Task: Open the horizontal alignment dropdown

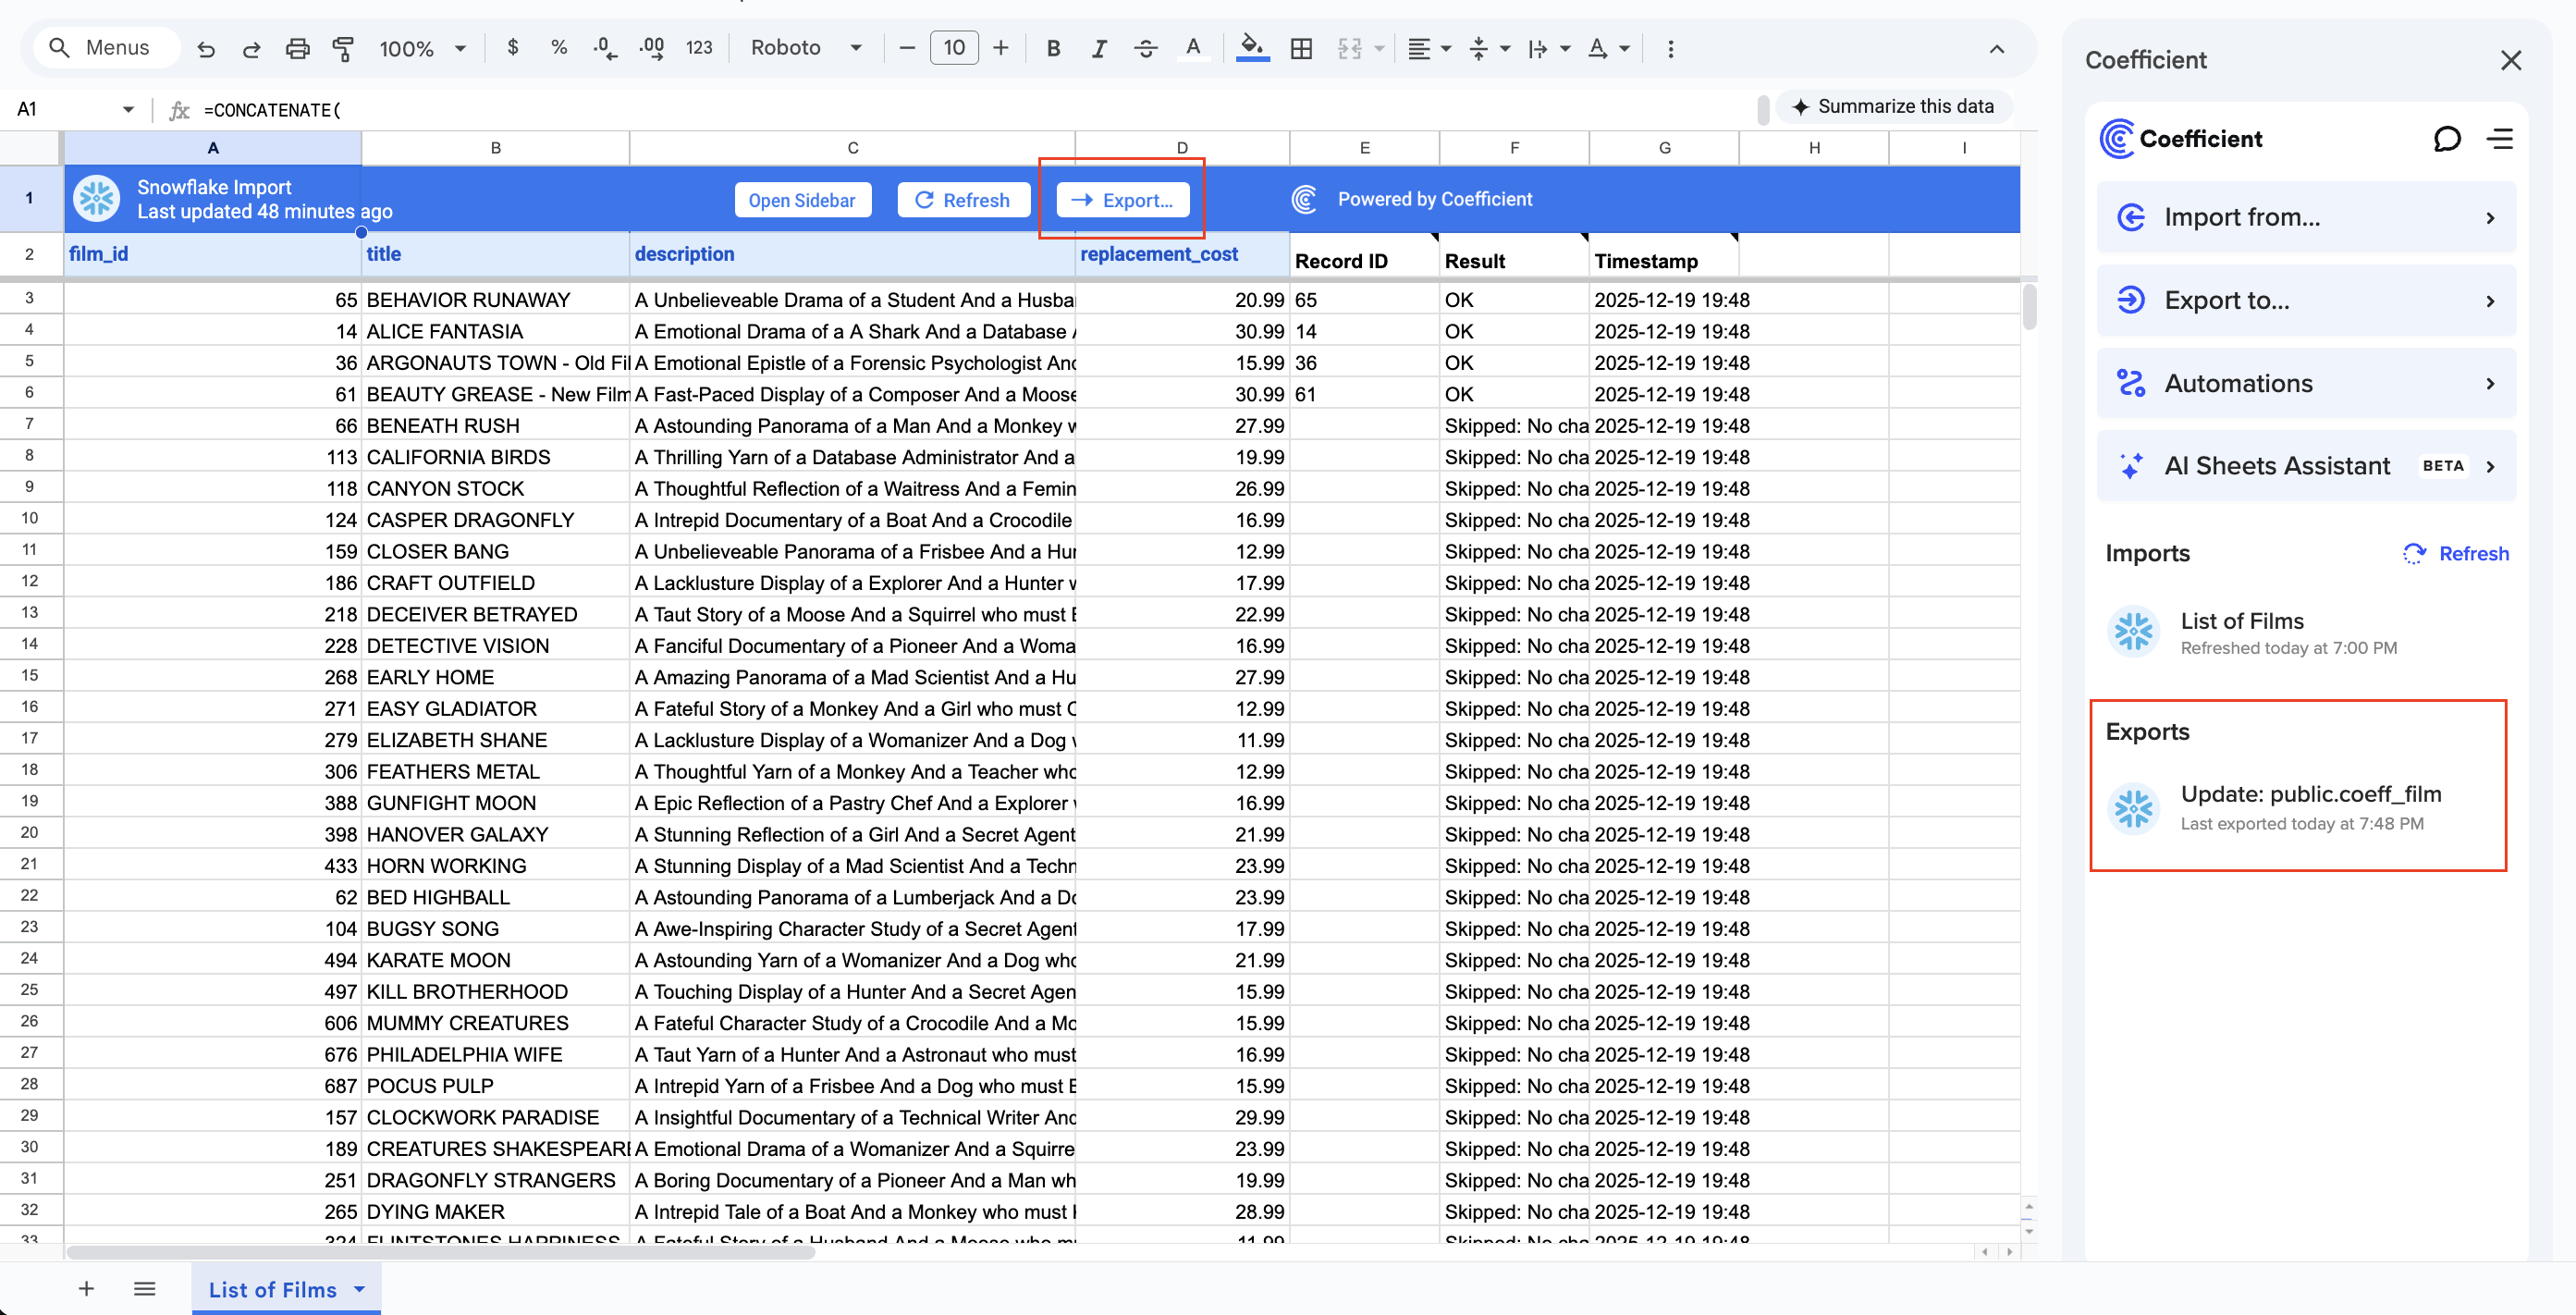Action: pos(1428,48)
